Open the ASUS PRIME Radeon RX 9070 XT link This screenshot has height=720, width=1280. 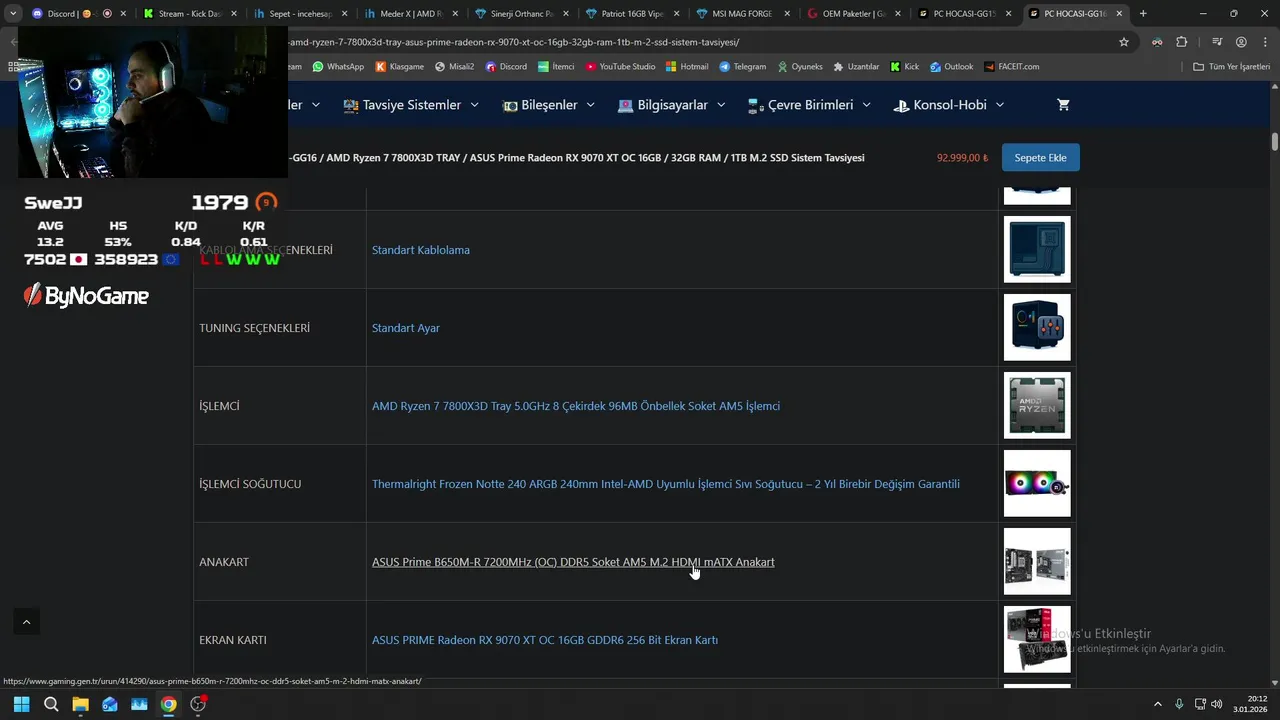pos(545,640)
